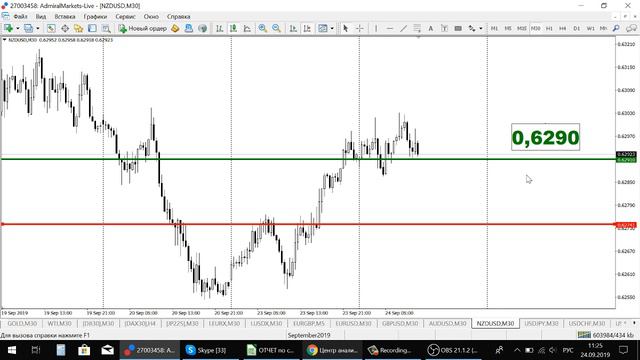Open the Navigator folder-star icon
640x360 pixels.
[x=78, y=28]
